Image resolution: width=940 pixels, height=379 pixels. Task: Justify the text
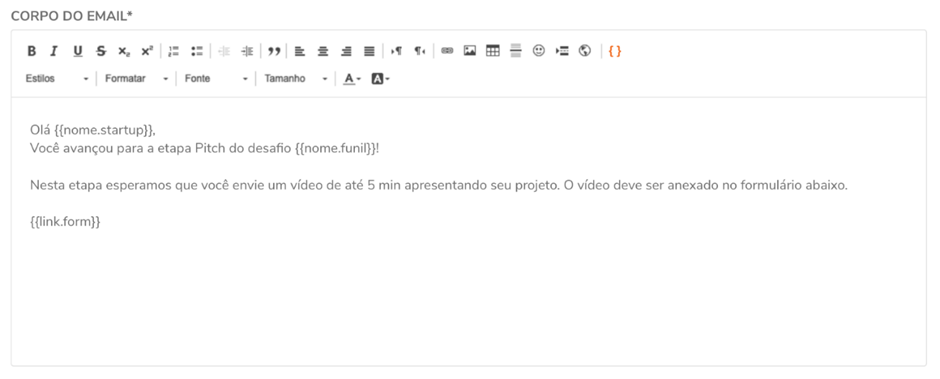pos(369,52)
